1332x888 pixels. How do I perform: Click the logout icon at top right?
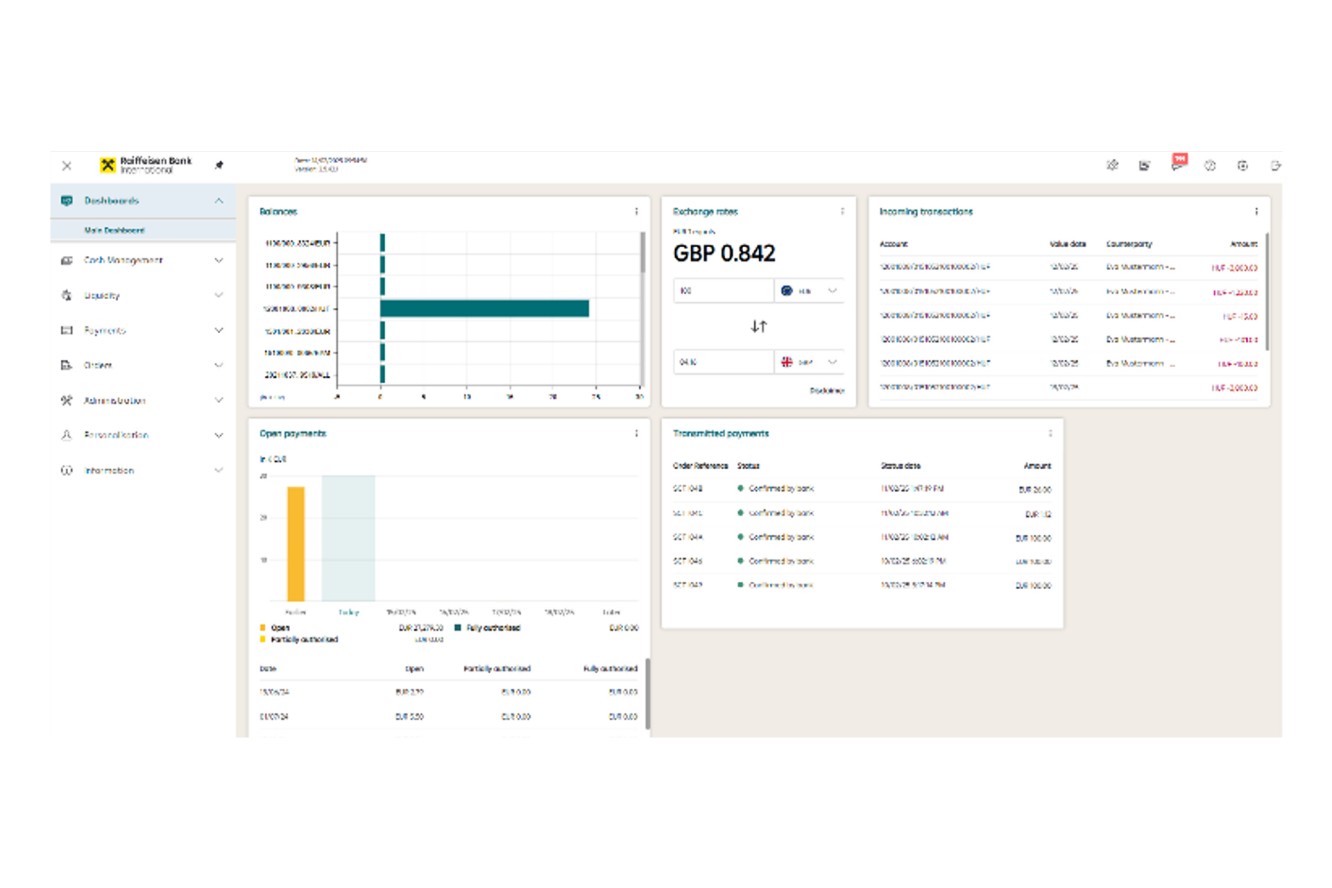click(1275, 164)
